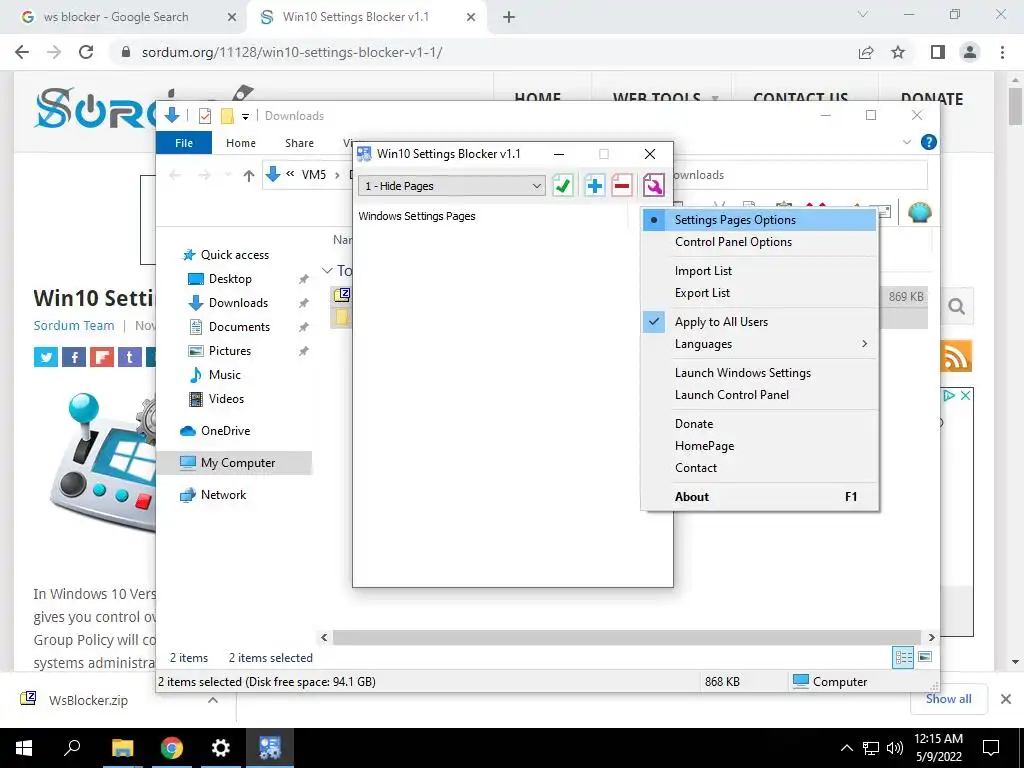Open Chrome side panel icon

click(x=938, y=52)
